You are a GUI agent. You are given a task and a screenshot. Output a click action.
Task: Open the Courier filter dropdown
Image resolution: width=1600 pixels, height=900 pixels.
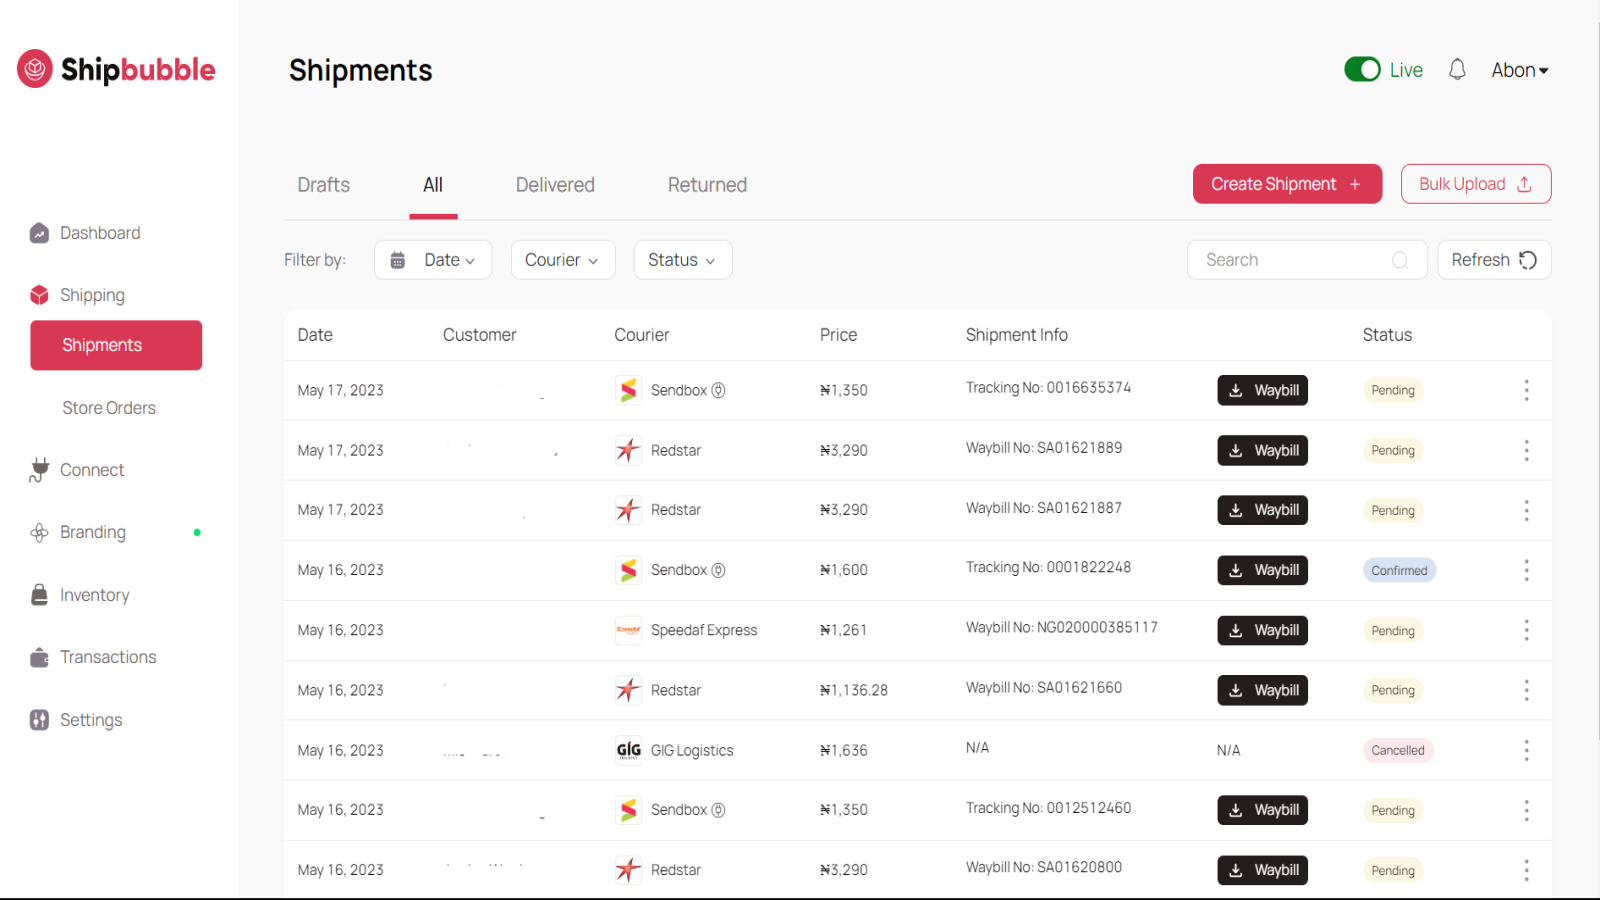562,259
